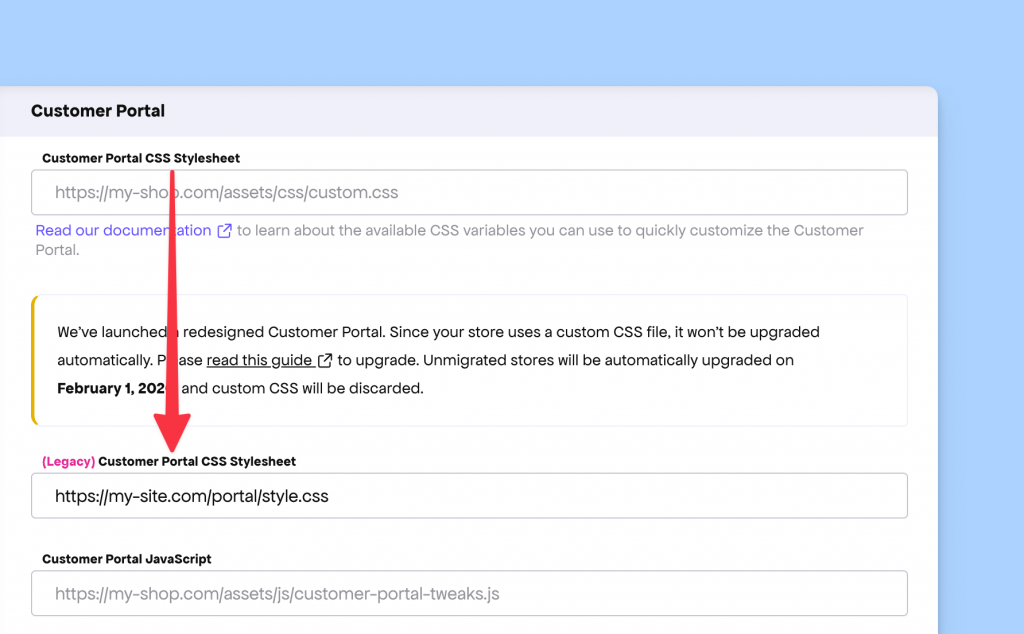1024x634 pixels.
Task: Click the pink (Legacy) tag
Action: point(68,462)
